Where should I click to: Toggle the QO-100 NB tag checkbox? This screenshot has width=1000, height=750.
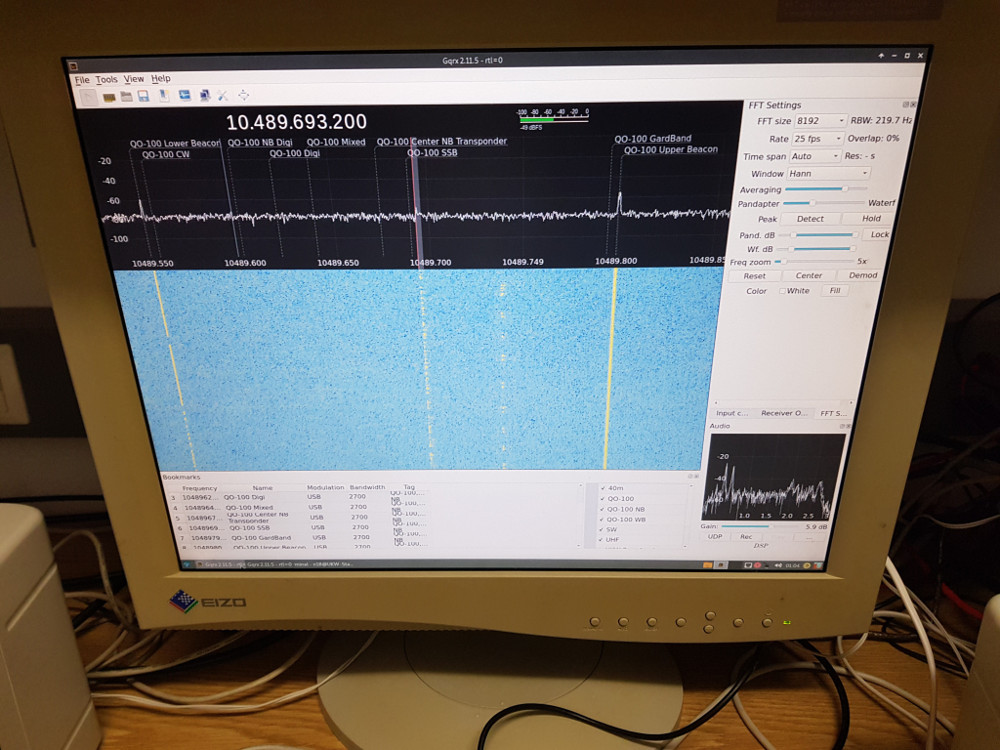[602, 509]
